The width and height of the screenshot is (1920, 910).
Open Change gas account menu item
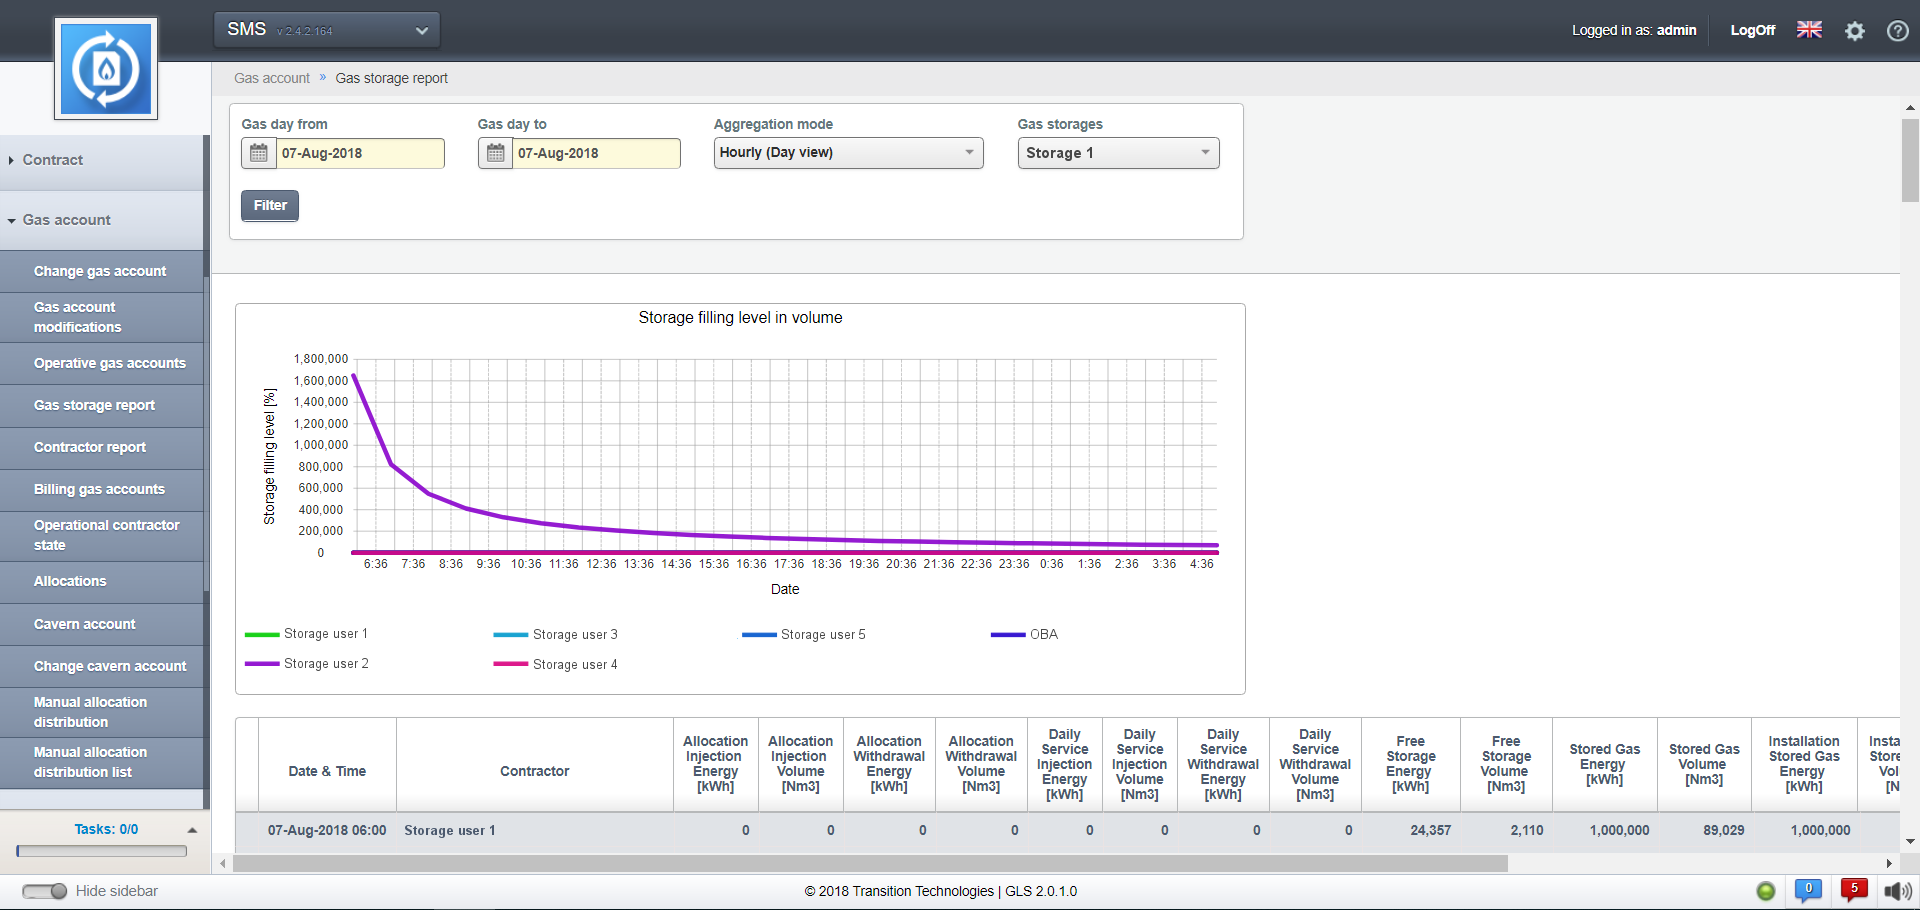pyautogui.click(x=101, y=271)
